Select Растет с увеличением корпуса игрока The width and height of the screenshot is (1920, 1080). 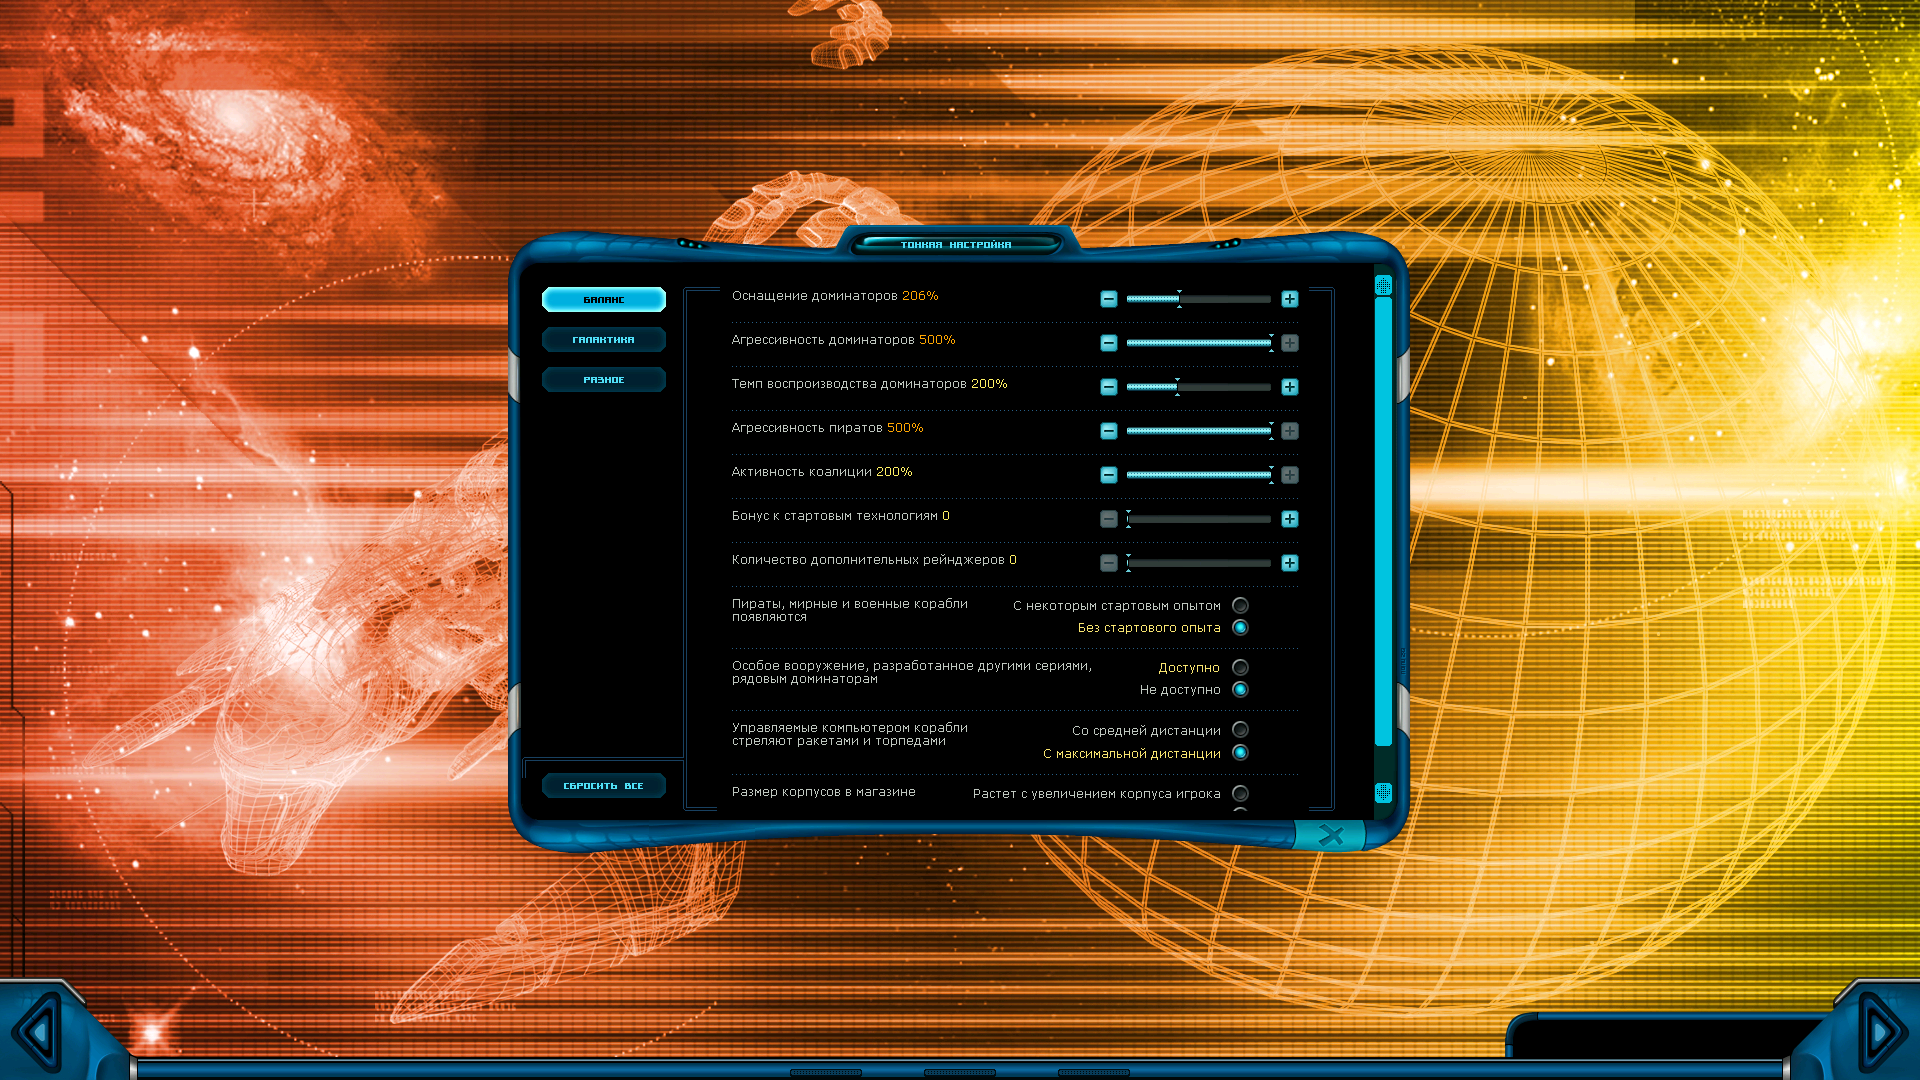(x=1240, y=793)
